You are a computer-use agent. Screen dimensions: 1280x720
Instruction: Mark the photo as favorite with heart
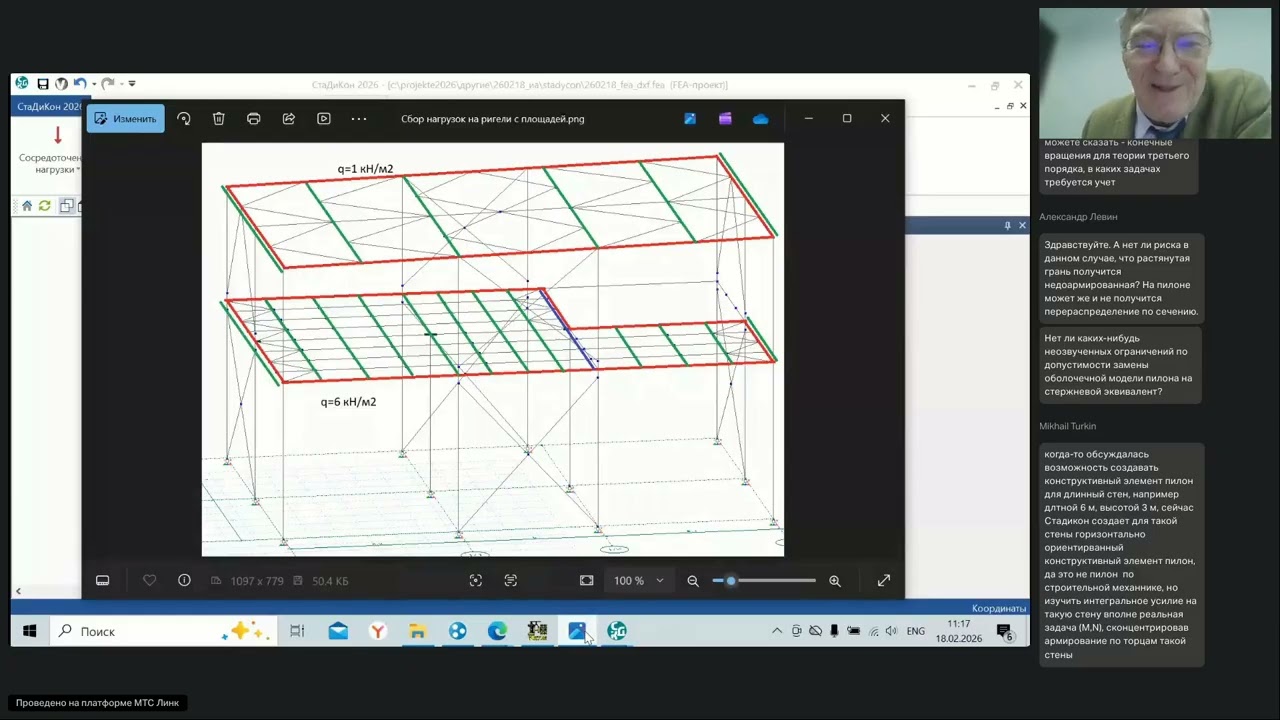pyautogui.click(x=149, y=580)
